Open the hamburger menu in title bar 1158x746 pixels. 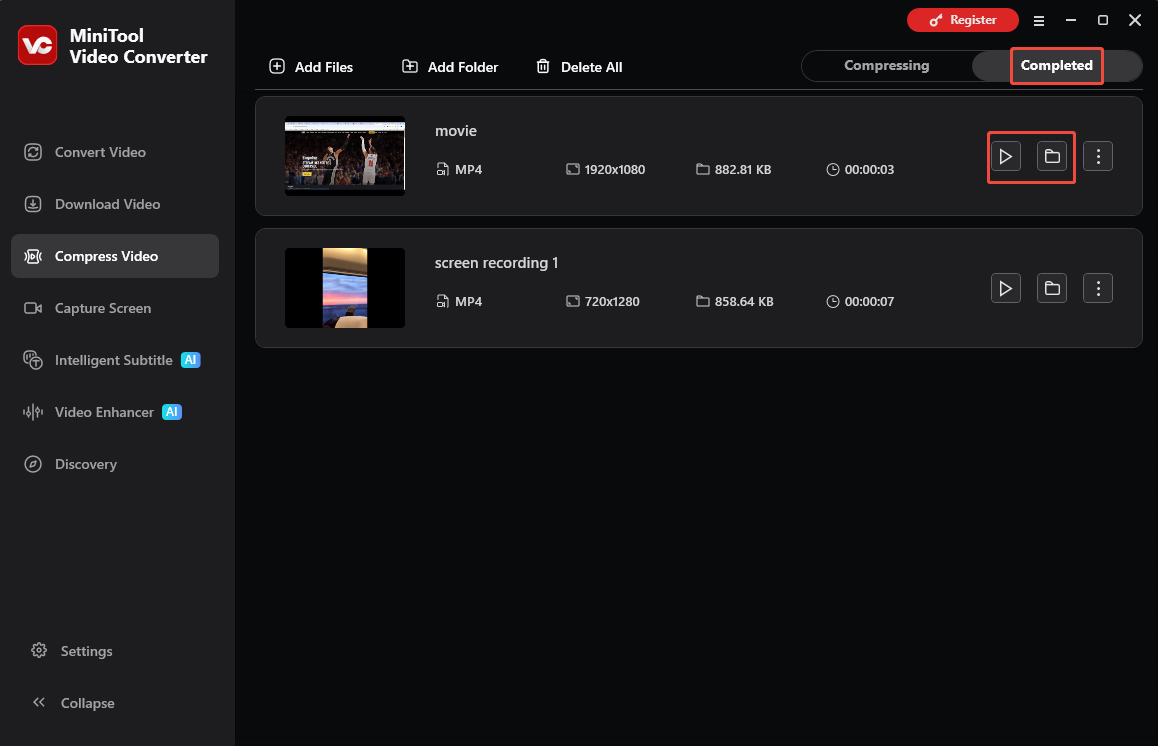click(1038, 21)
